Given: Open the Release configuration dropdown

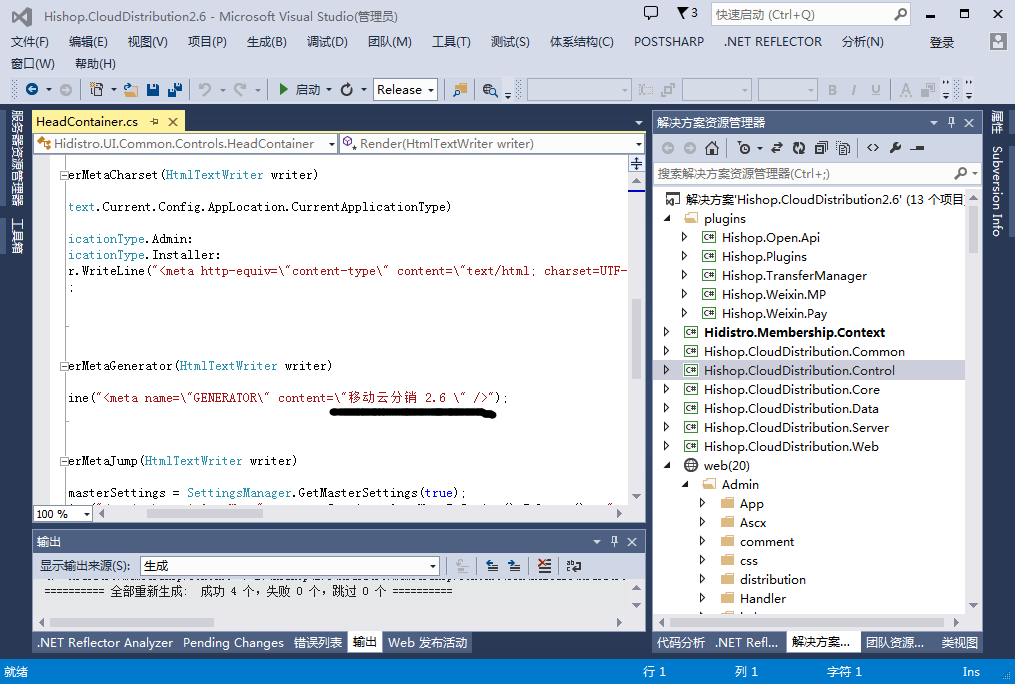Looking at the screenshot, I should coord(405,89).
